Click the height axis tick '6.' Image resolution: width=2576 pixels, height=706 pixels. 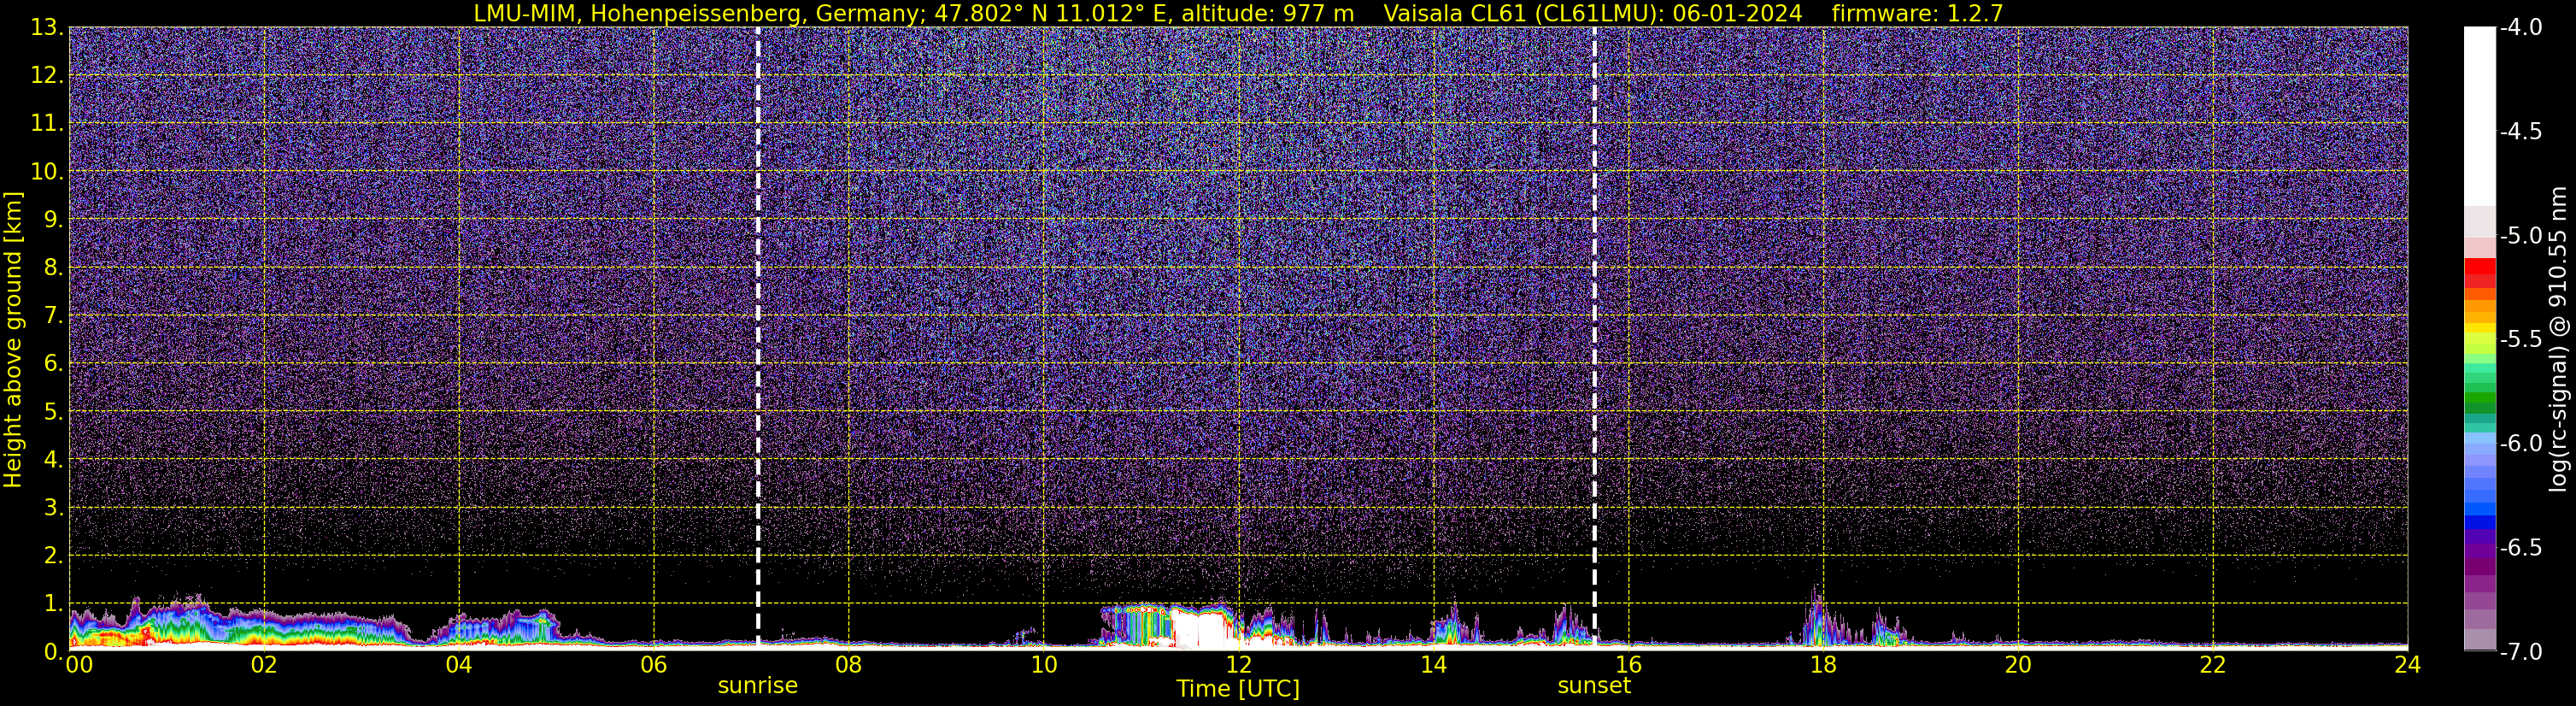coord(54,364)
